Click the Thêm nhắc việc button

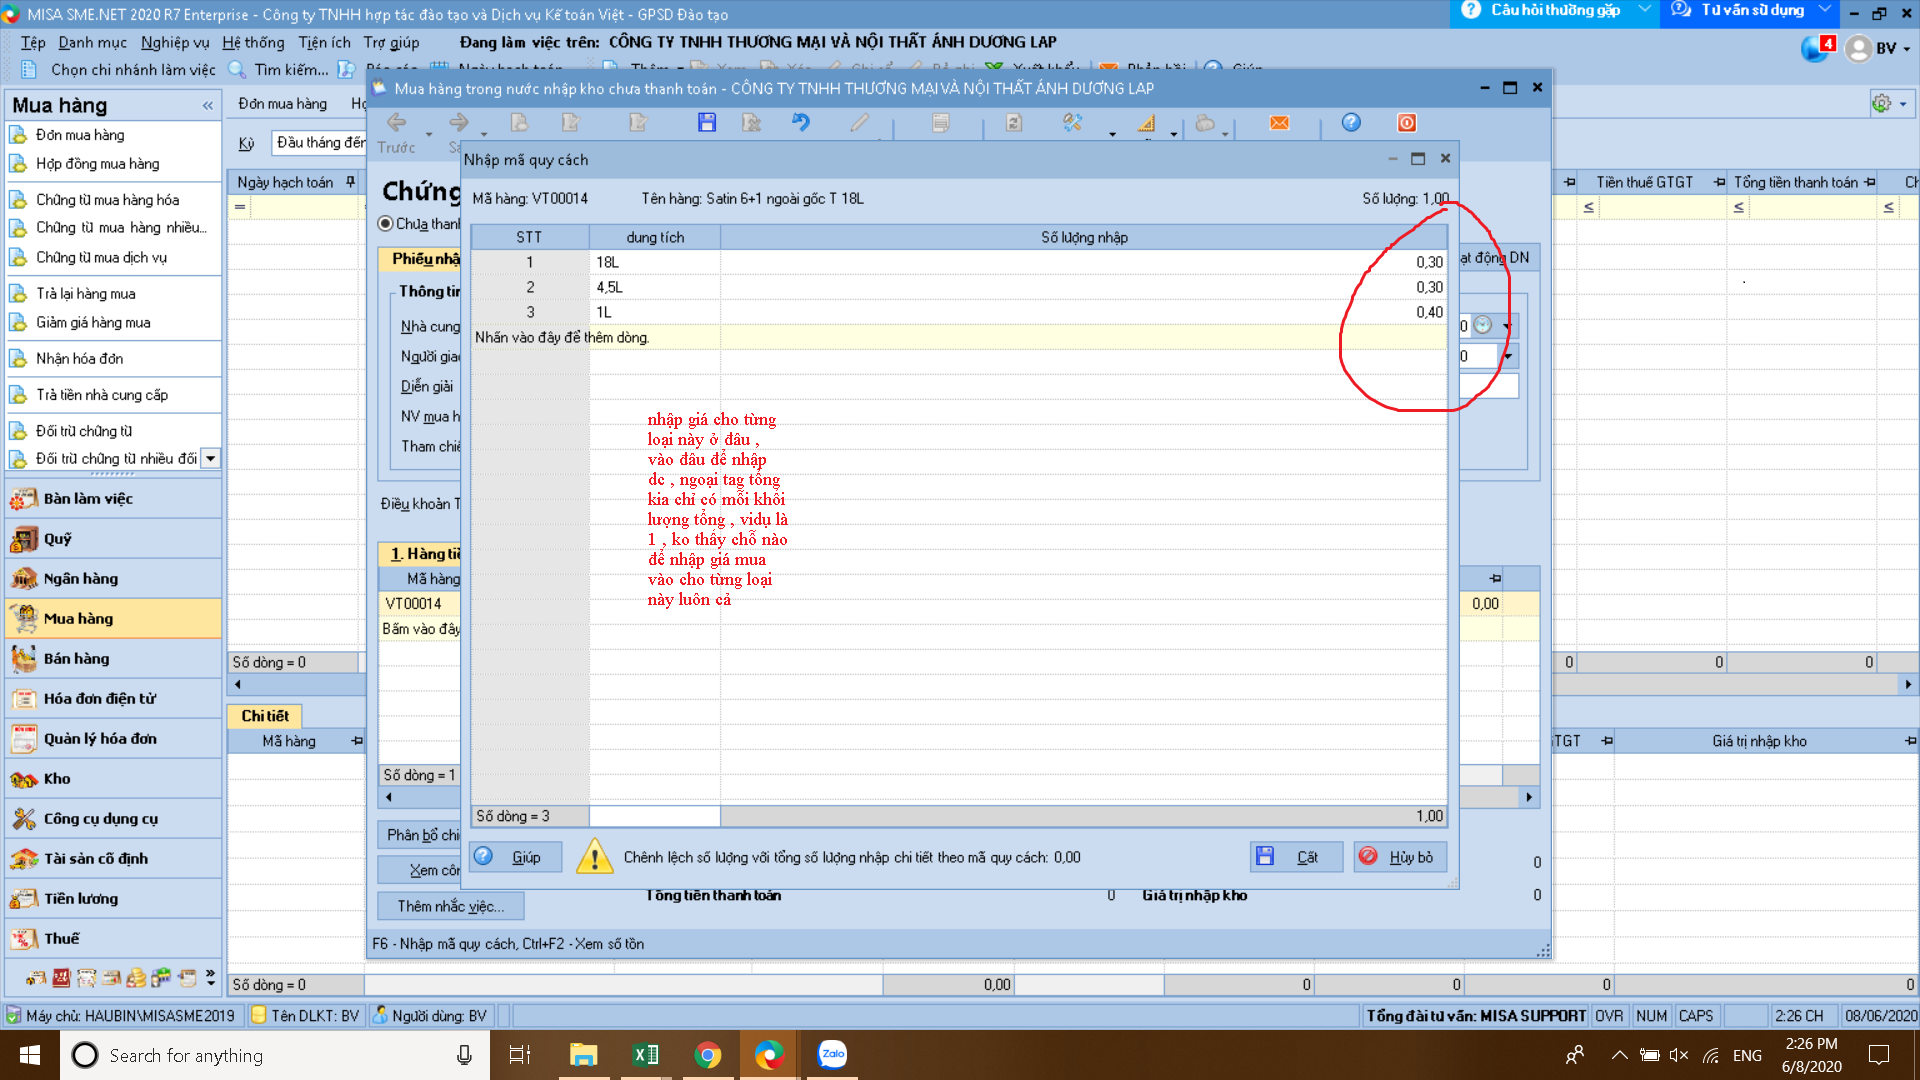click(x=451, y=906)
